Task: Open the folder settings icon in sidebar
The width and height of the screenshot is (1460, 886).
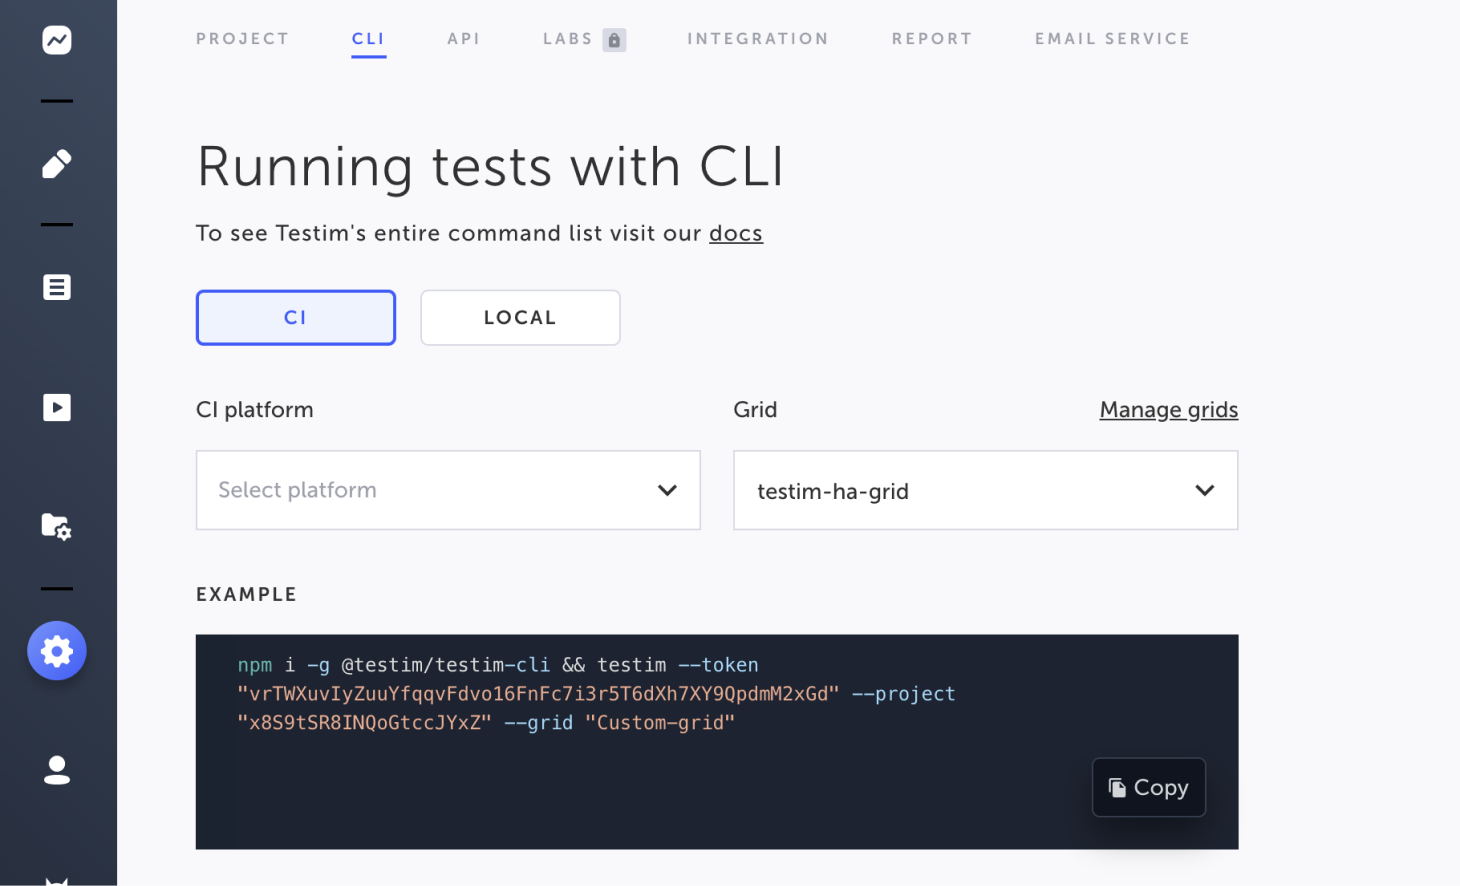Action: 57,526
